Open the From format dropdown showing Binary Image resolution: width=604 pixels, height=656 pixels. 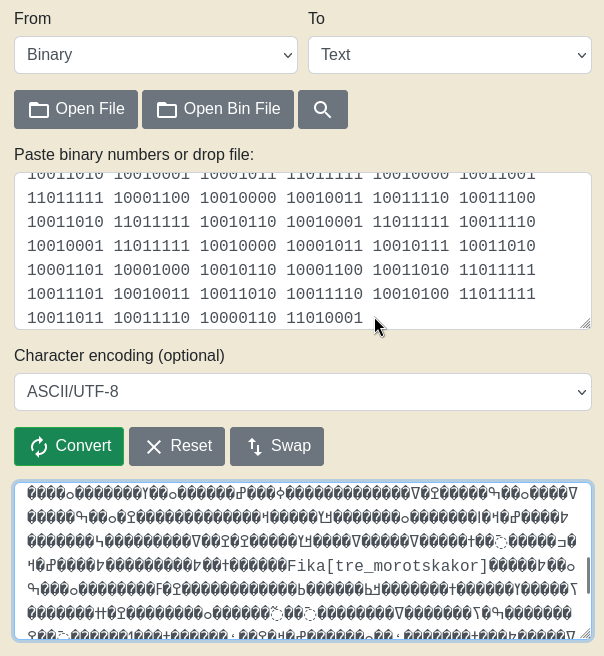pyautogui.click(x=156, y=55)
